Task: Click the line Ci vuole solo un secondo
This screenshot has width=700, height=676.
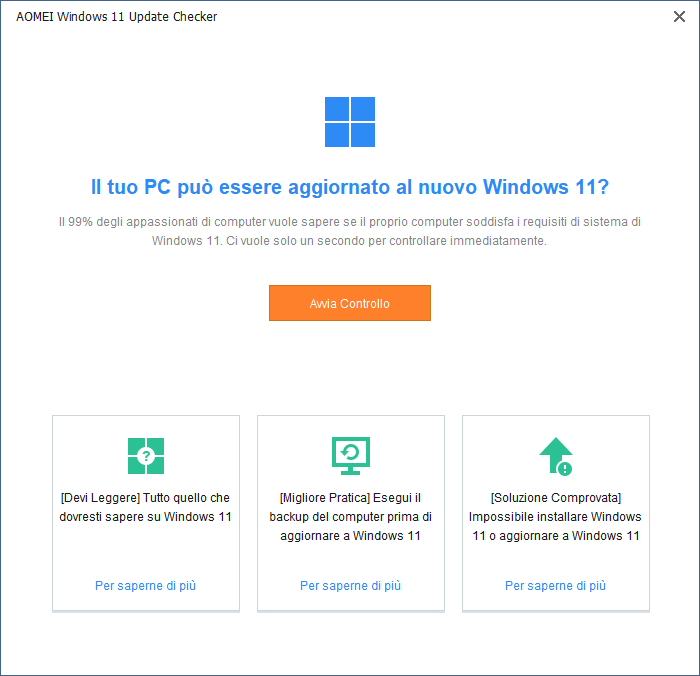Action: [386, 241]
